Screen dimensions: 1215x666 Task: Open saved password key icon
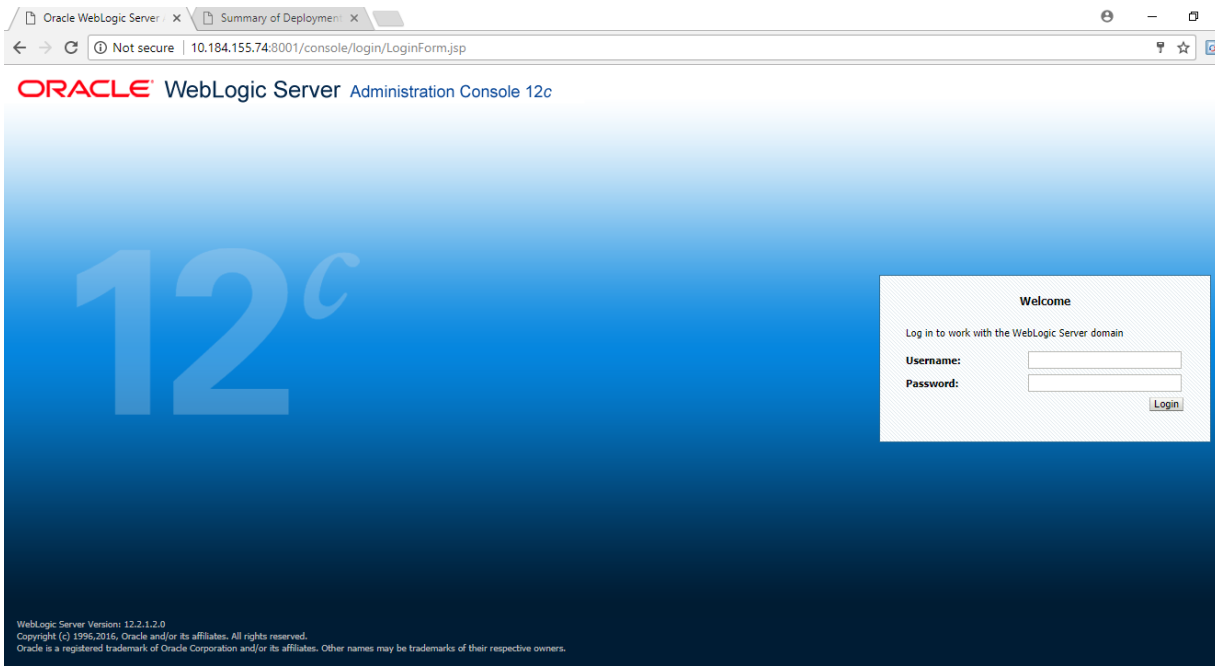click(1161, 48)
